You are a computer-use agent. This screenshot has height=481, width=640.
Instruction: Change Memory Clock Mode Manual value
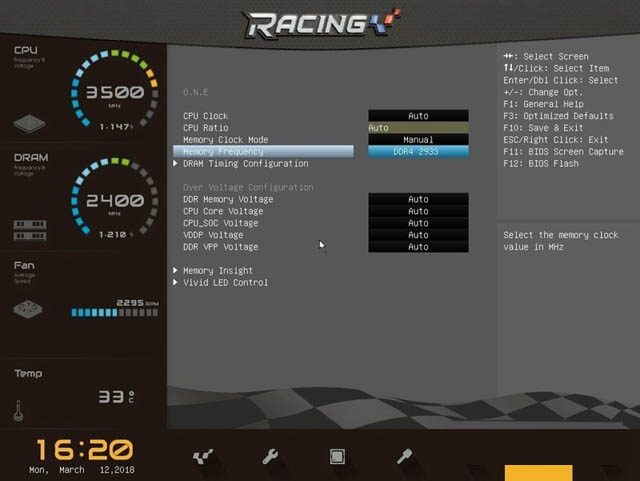coord(418,140)
